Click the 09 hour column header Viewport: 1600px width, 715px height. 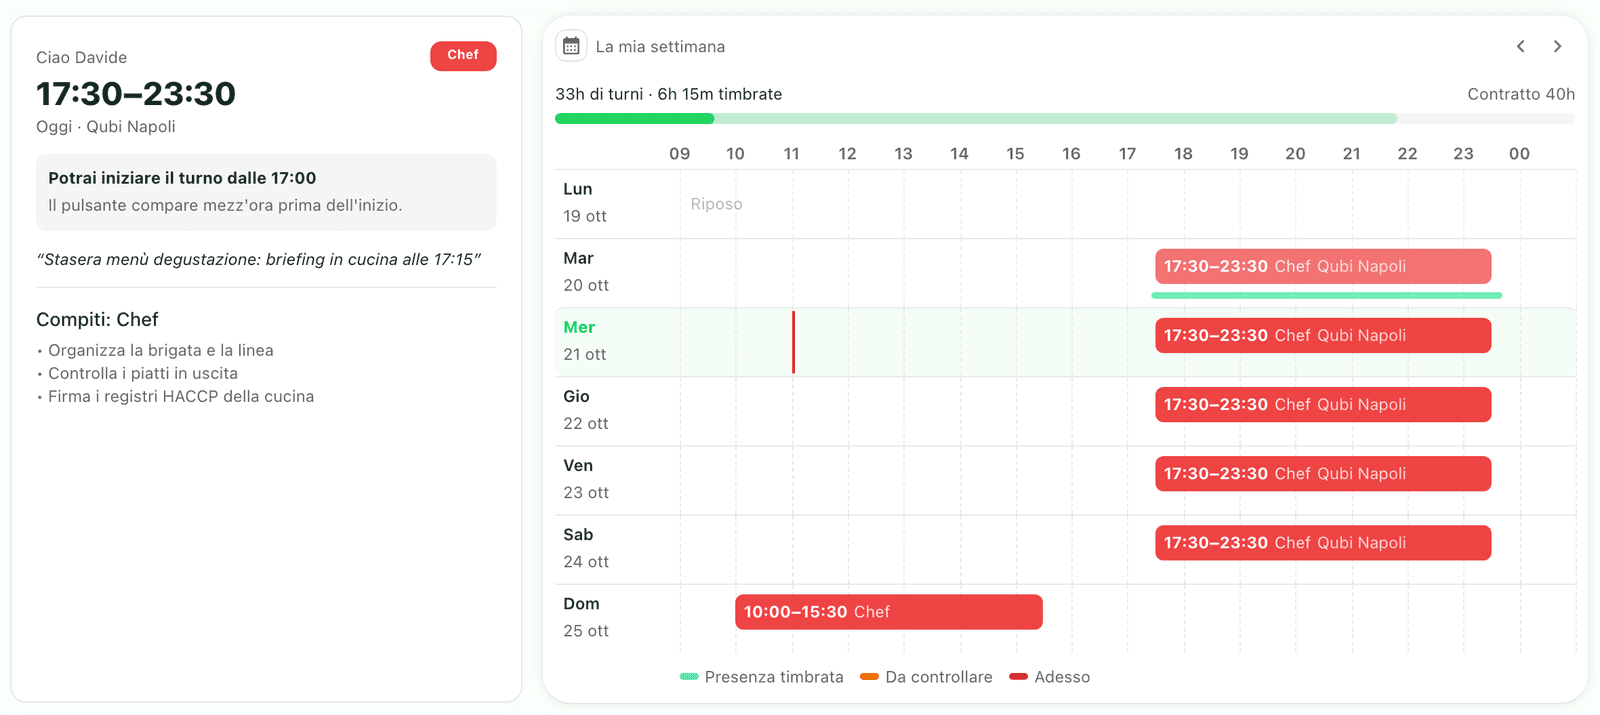point(680,153)
